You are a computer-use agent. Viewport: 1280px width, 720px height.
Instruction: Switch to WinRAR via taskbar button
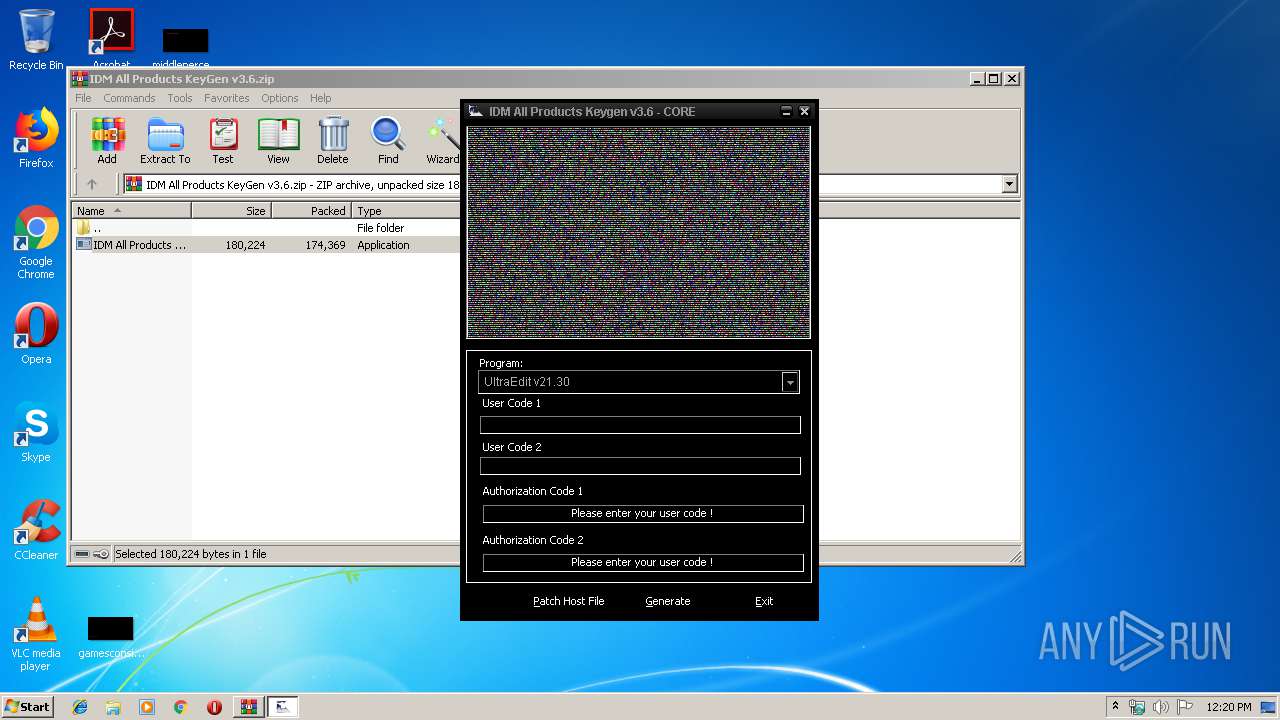pyautogui.click(x=248, y=707)
